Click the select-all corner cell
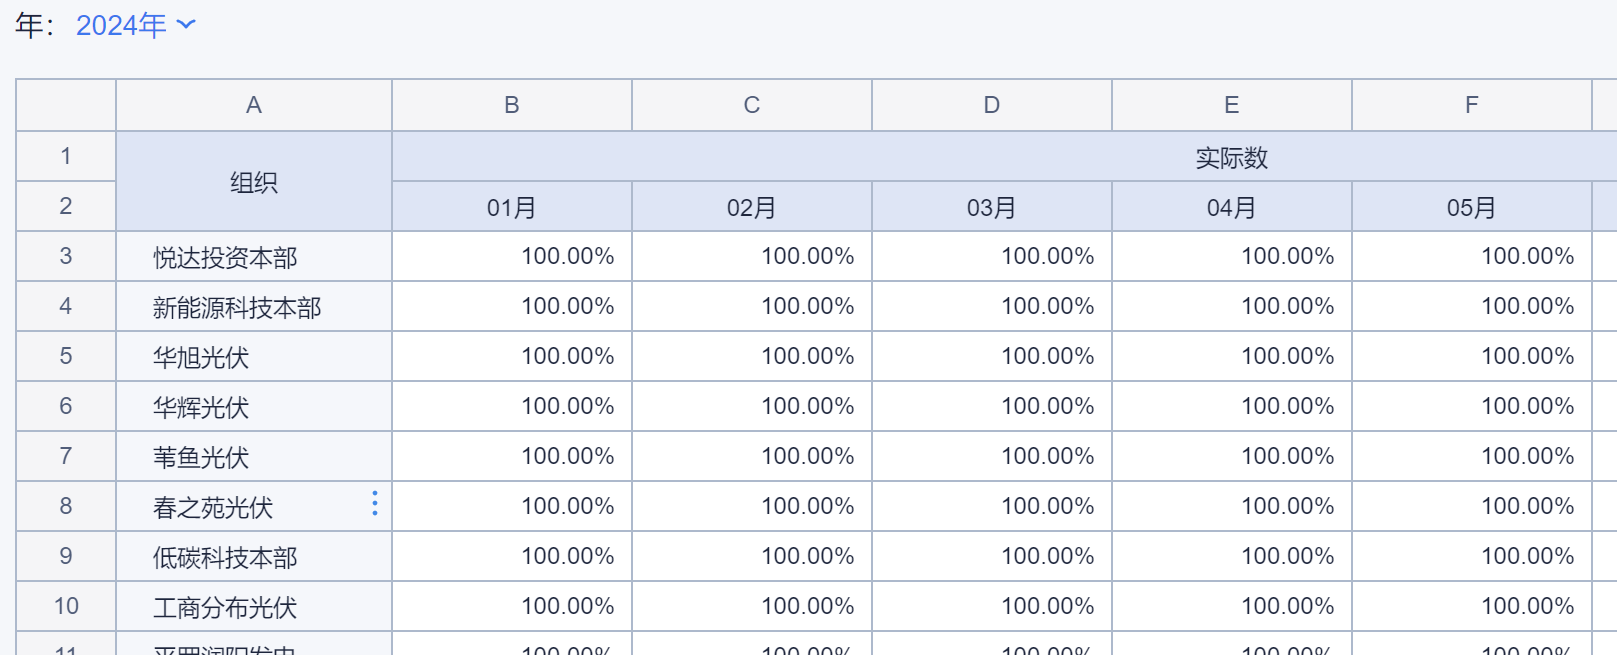This screenshot has width=1617, height=655. (66, 105)
